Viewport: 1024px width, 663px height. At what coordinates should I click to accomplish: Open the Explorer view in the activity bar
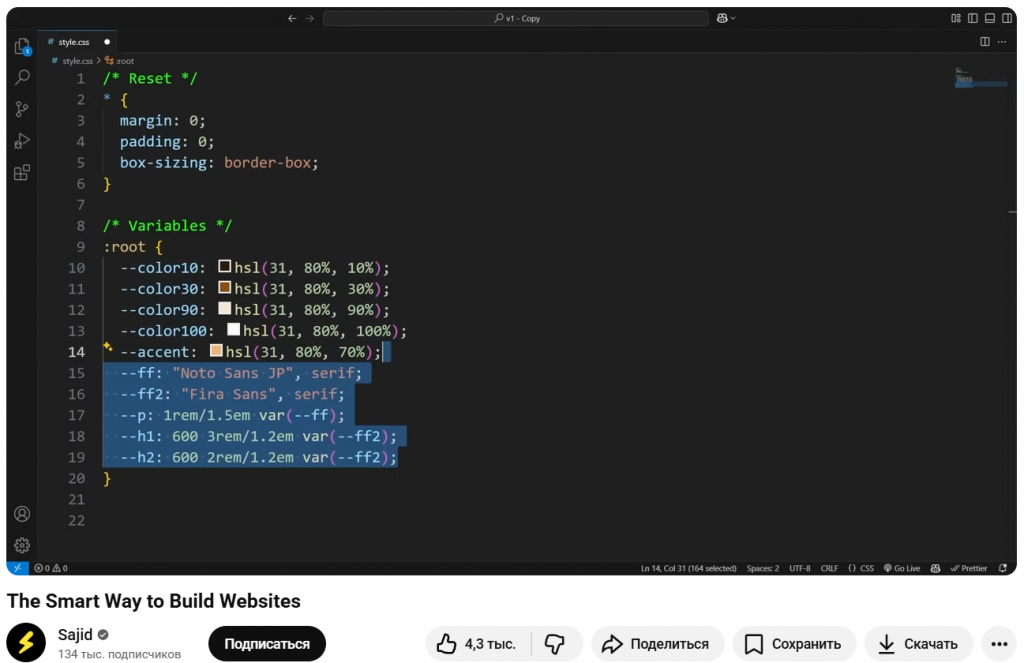click(22, 46)
